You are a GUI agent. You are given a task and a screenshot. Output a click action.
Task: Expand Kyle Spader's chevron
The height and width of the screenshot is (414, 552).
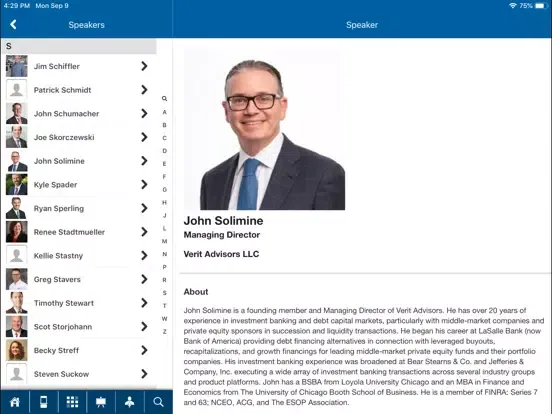pyautogui.click(x=144, y=184)
